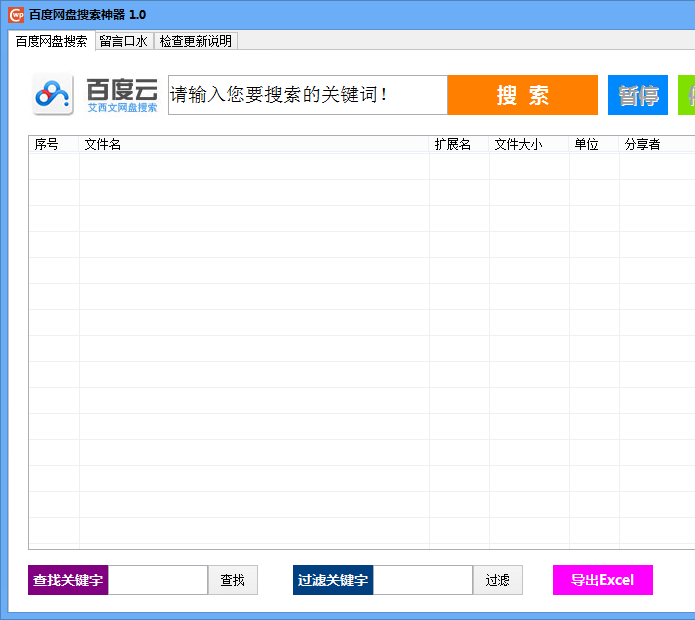Click the 分享者 column header
Screen dimensions: 695x620
coord(655,145)
